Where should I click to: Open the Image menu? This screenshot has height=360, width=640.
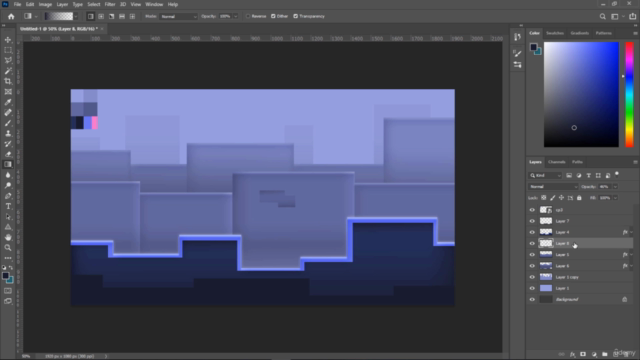click(x=45, y=4)
